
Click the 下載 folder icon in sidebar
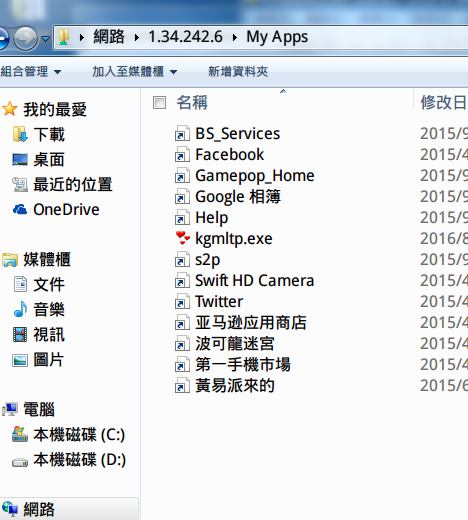pos(20,134)
